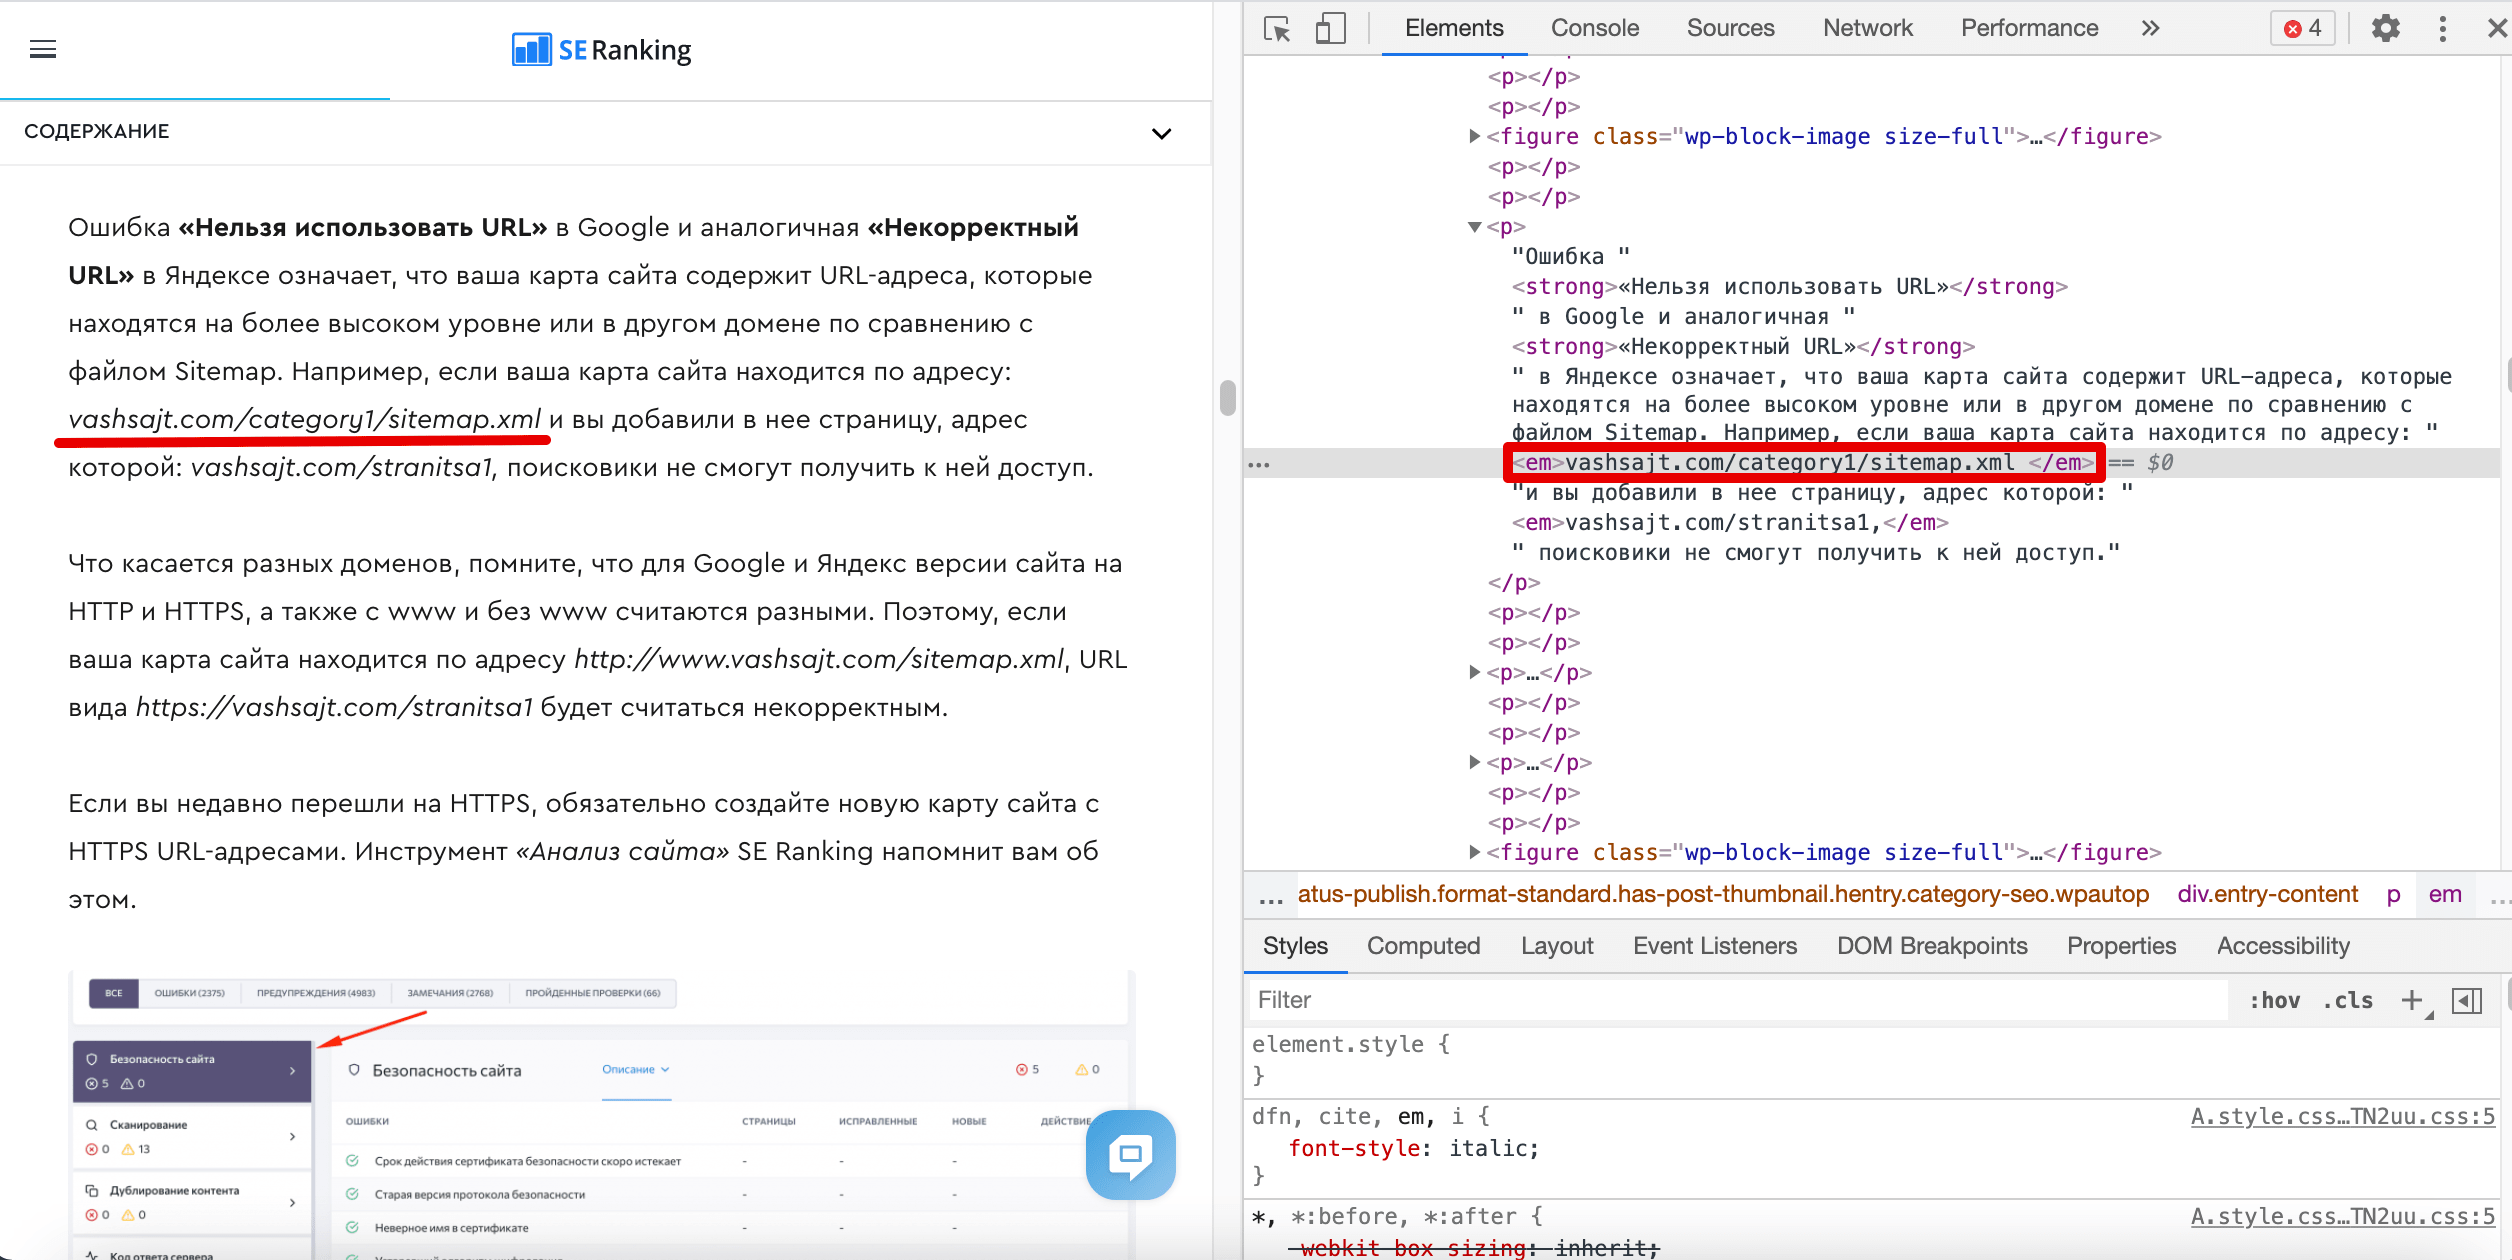The image size is (2512, 1260).
Task: Select the em vashsajt.com/stranitsa1 node
Action: (x=1730, y=522)
